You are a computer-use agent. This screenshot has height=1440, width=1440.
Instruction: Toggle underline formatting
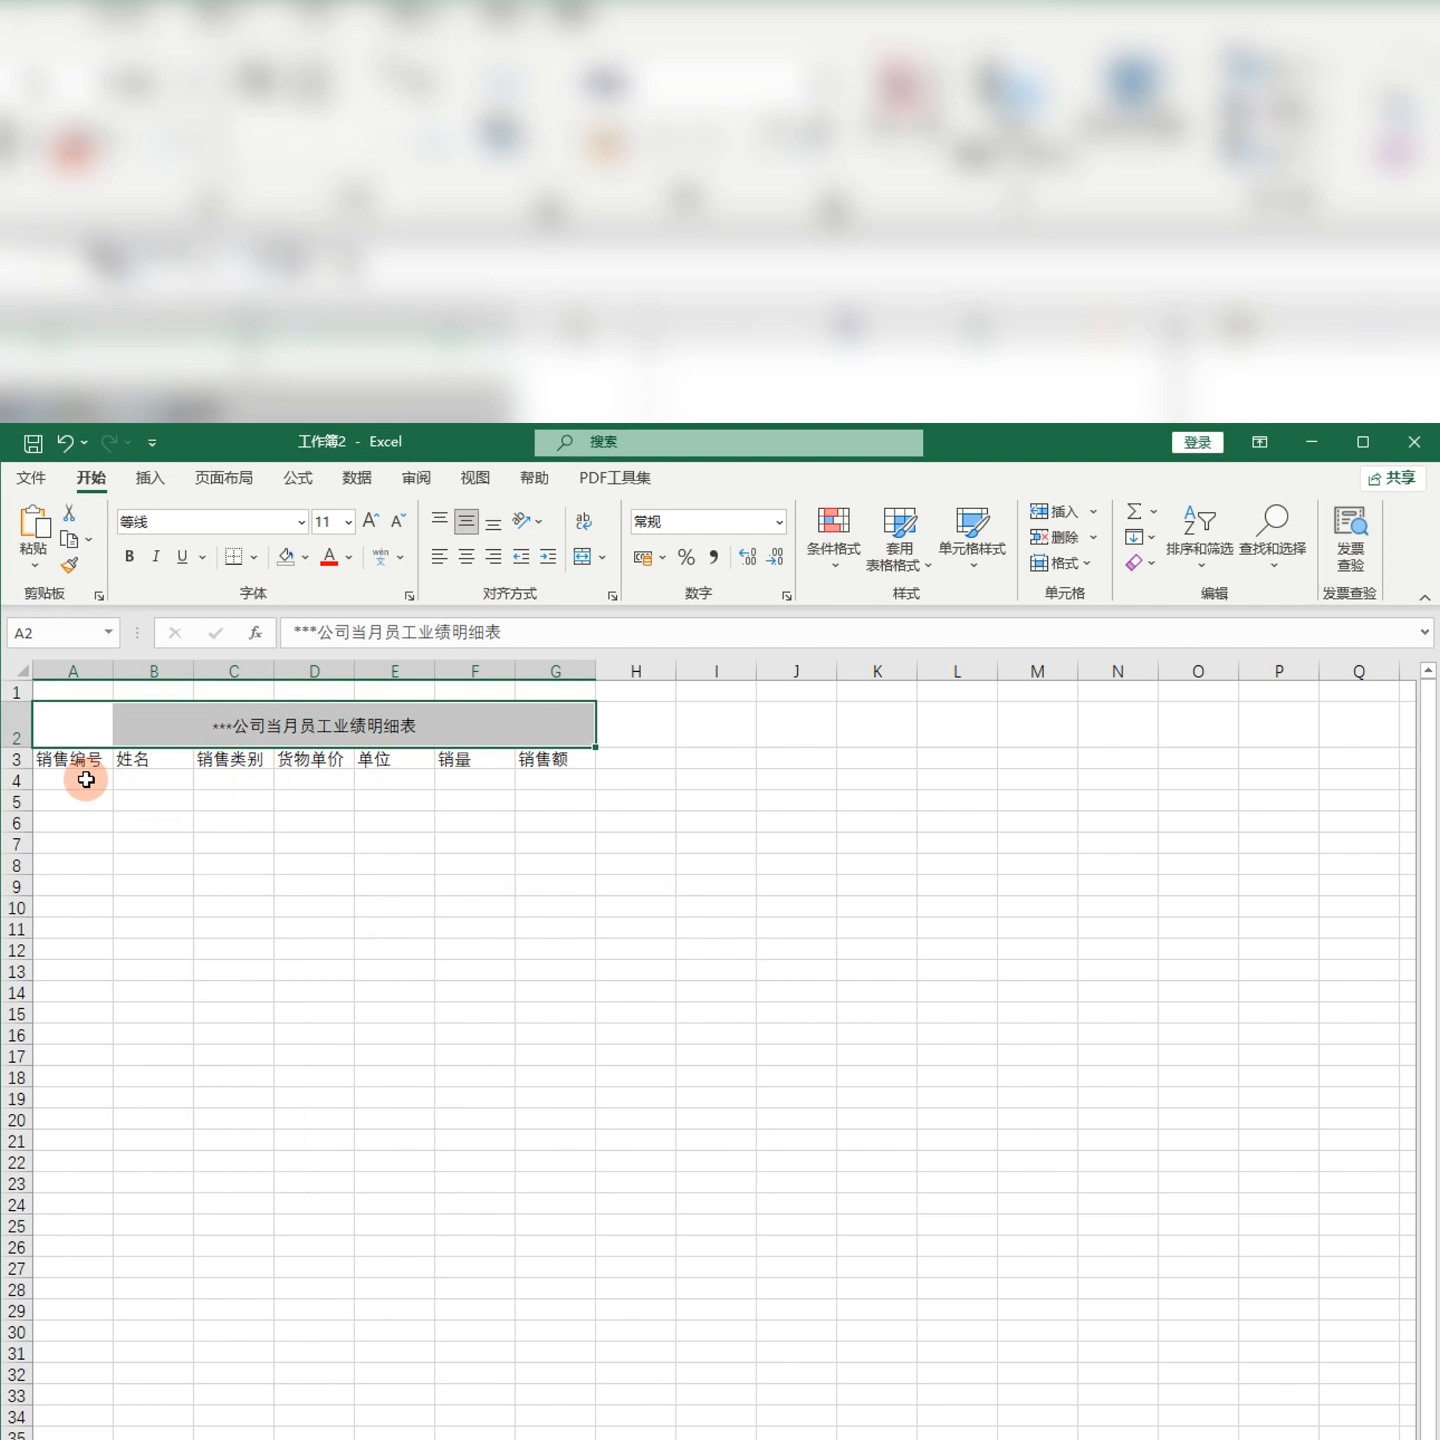[x=182, y=557]
